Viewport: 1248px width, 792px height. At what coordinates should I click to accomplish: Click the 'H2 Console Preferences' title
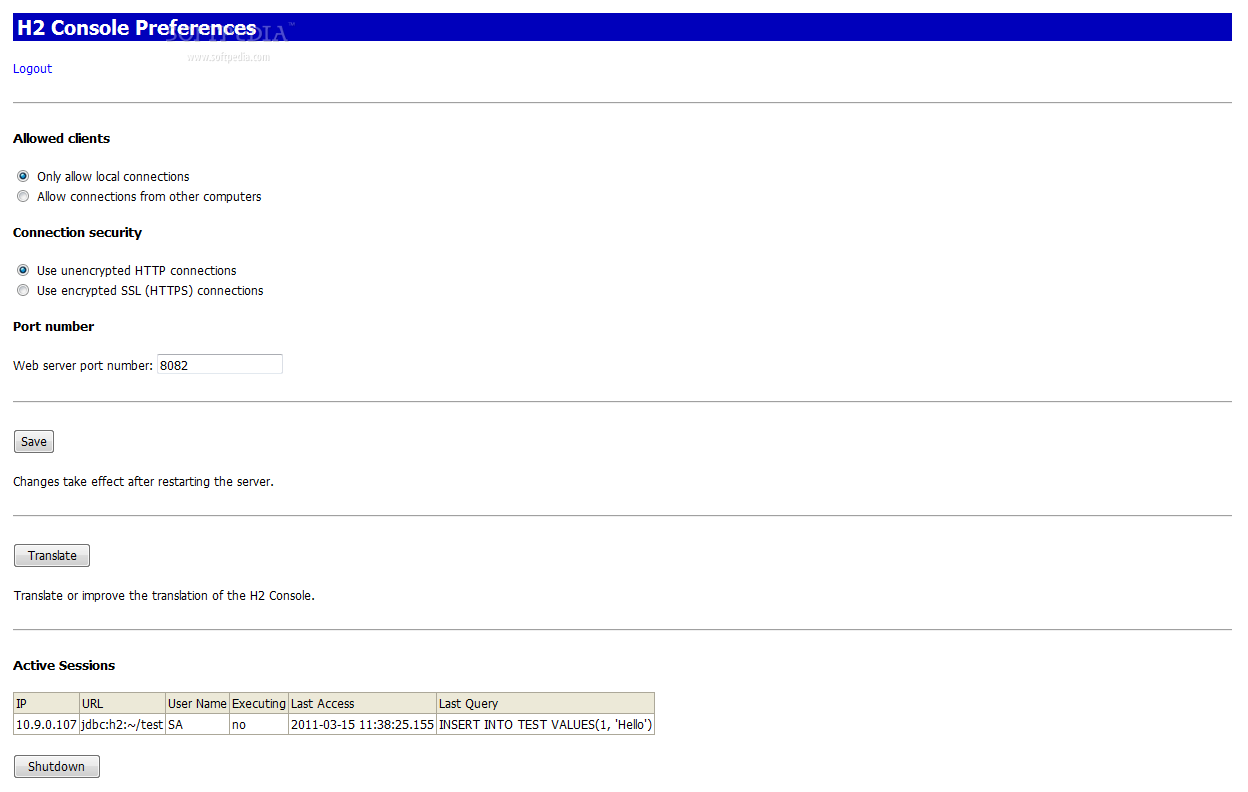[137, 28]
